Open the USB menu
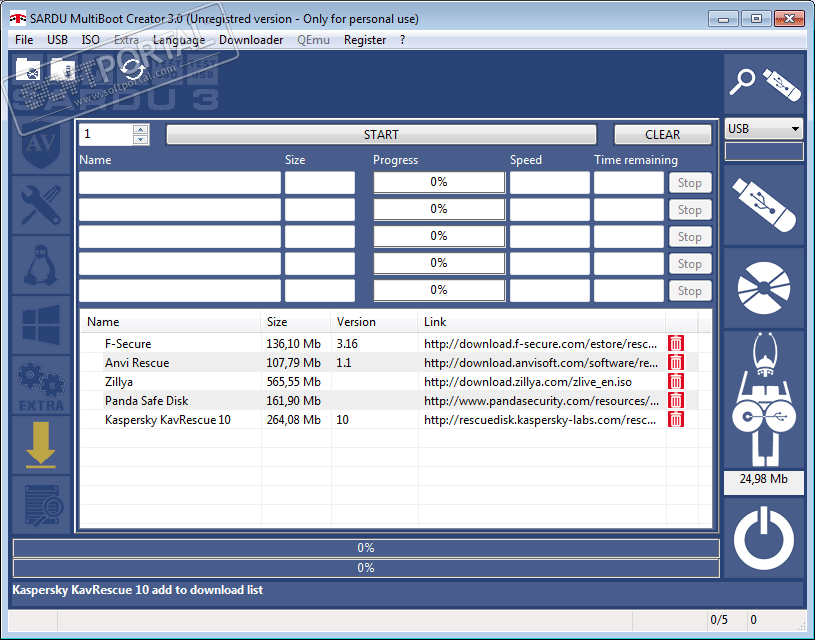Viewport: 815px width, 640px height. click(57, 40)
